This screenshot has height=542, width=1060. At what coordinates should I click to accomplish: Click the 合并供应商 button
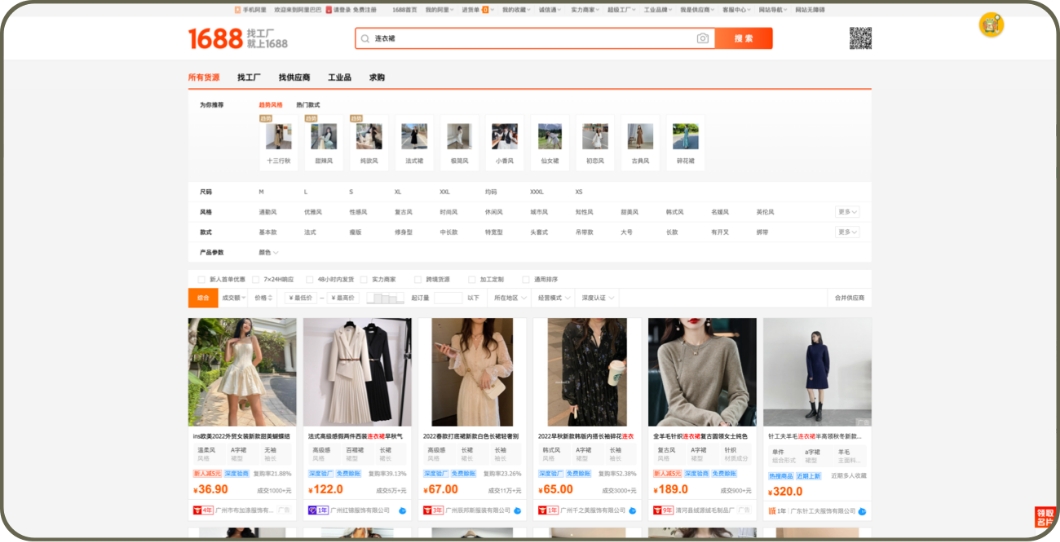(849, 297)
